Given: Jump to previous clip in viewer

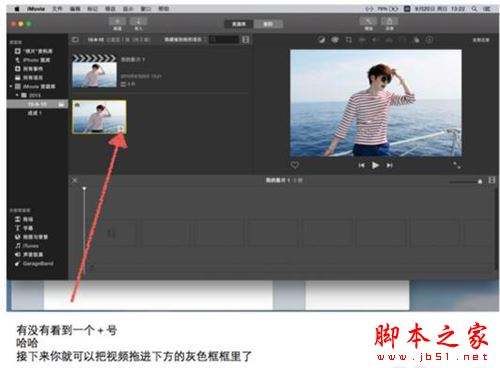Looking at the screenshot, I should [362, 165].
